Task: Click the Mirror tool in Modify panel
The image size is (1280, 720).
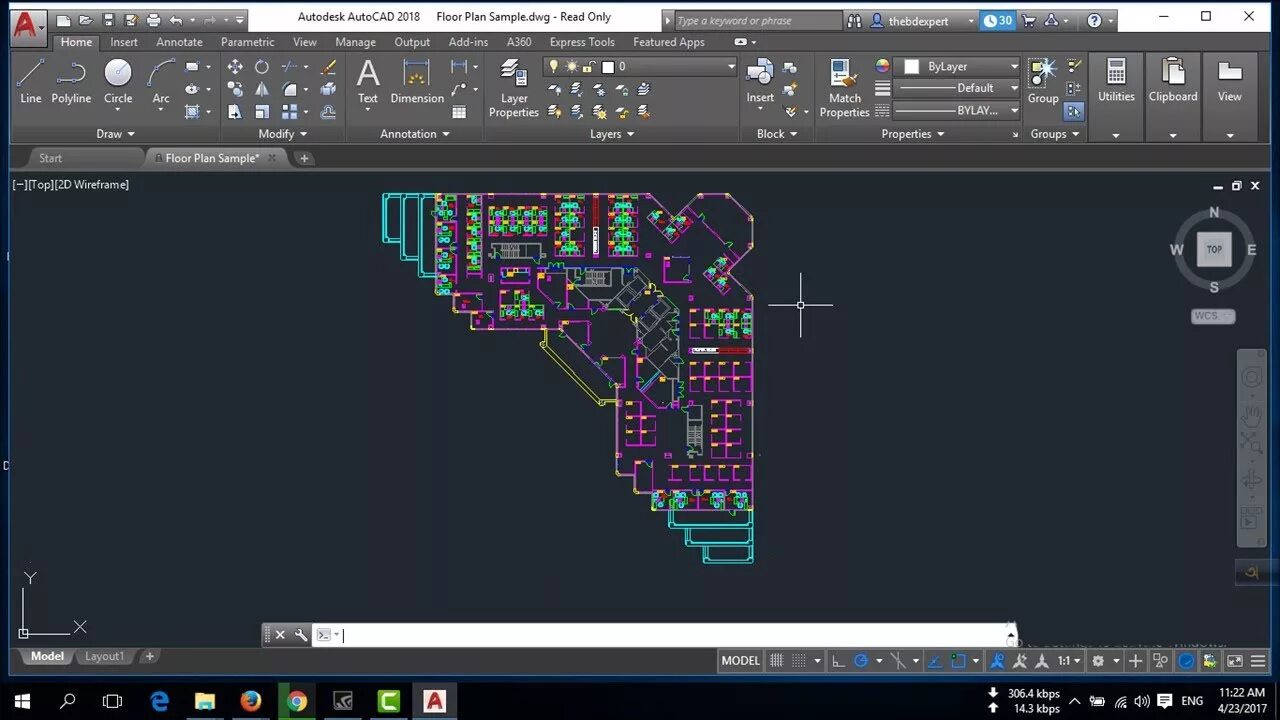Action: click(x=262, y=89)
